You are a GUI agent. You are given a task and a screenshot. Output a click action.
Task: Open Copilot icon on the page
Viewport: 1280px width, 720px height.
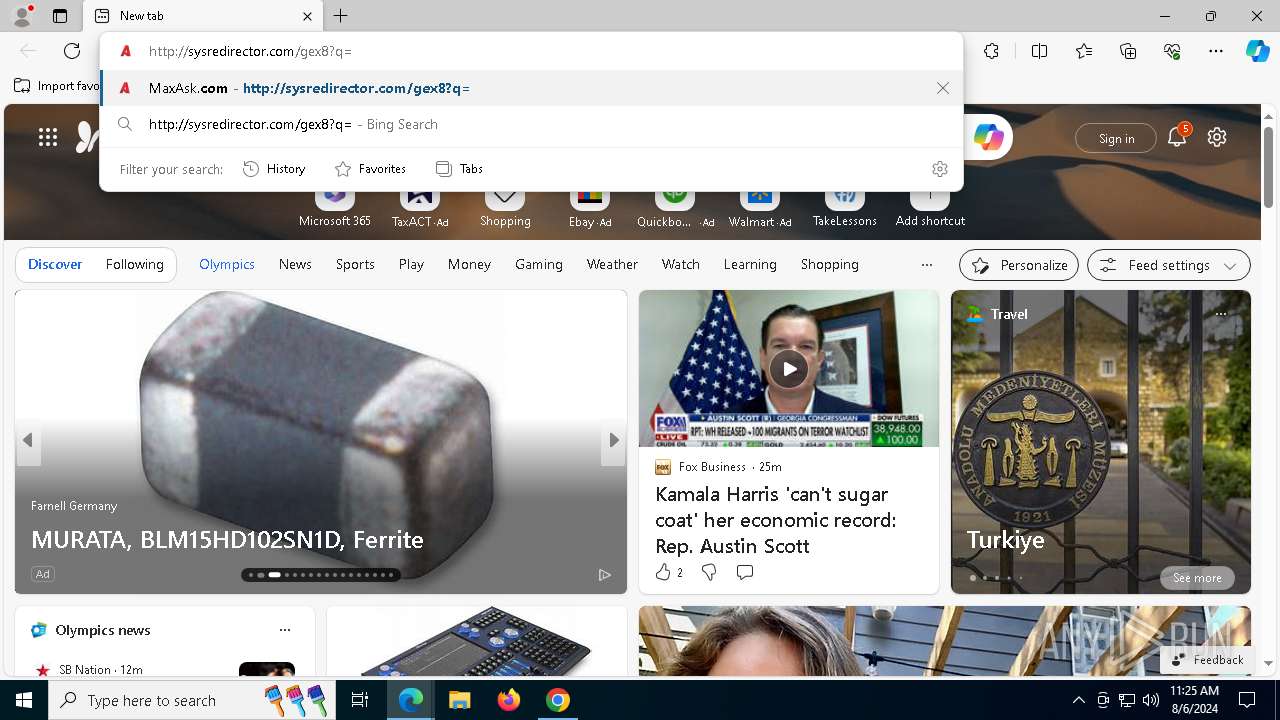click(x=988, y=138)
